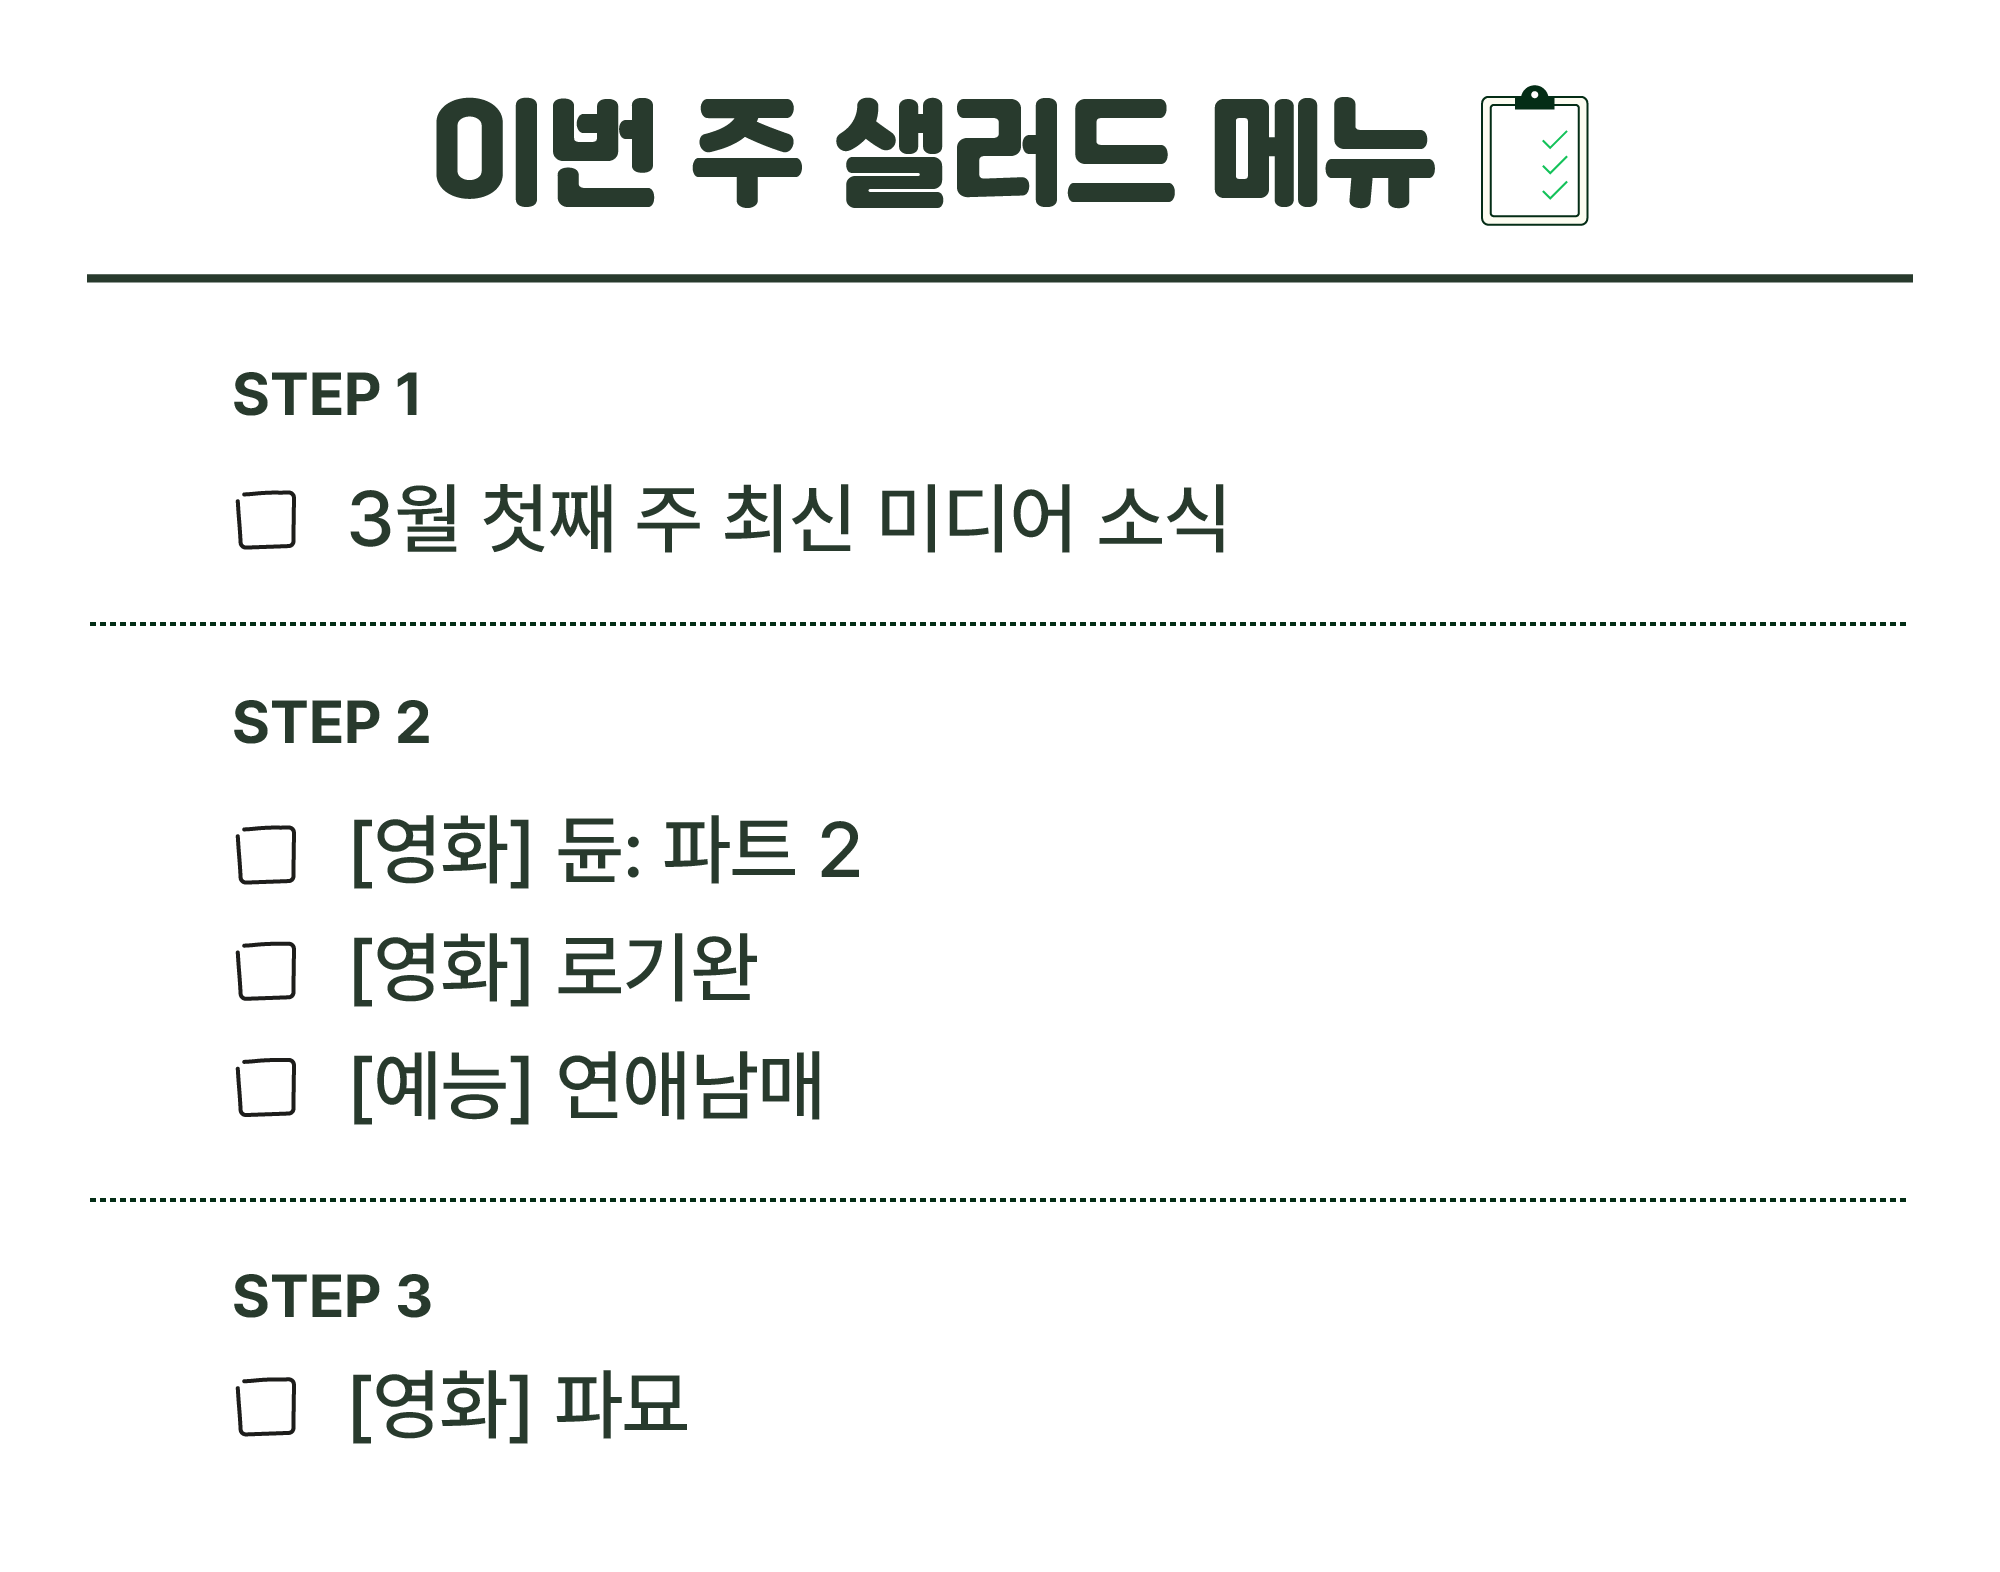Tick the checkbox for 듄: 파트 2
2000x1572 pixels.
pyautogui.click(x=266, y=854)
